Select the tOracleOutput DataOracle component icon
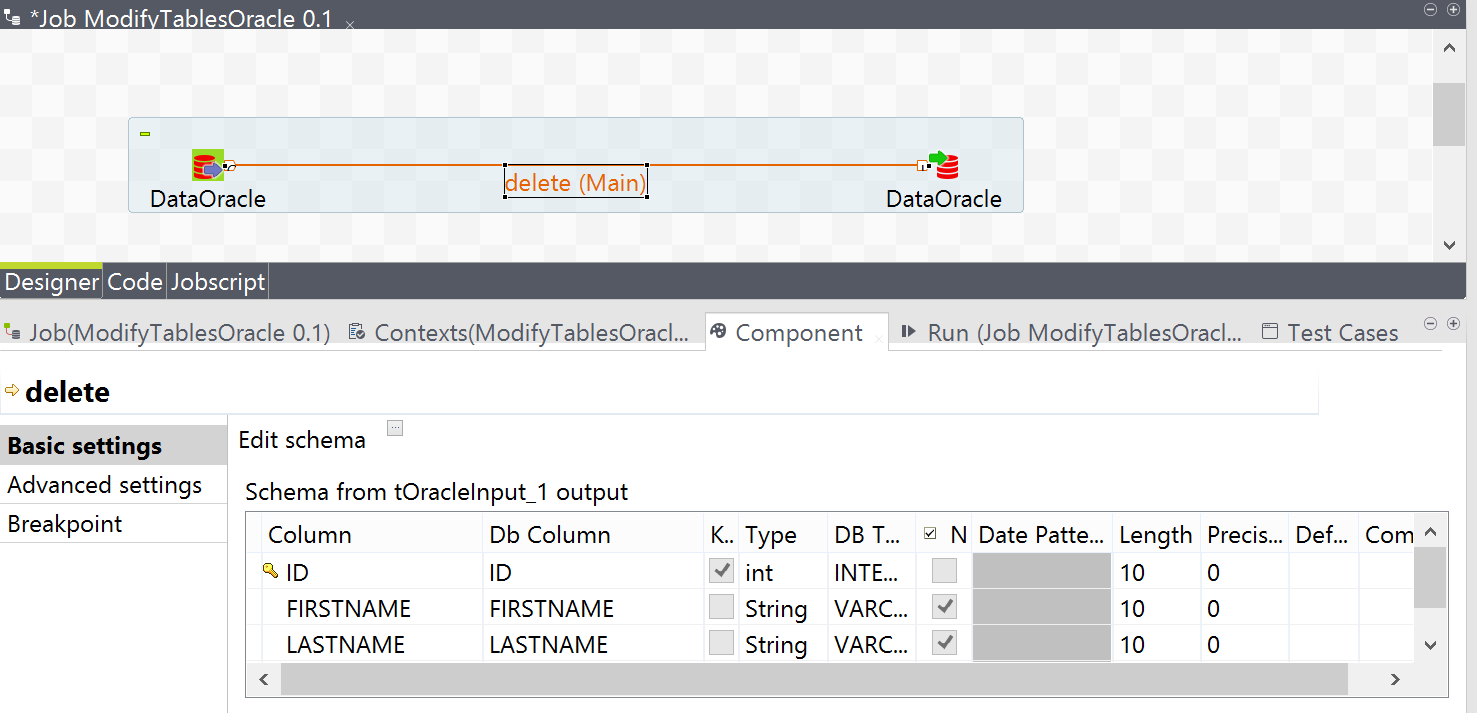Viewport: 1477px width, 713px height. point(946,163)
